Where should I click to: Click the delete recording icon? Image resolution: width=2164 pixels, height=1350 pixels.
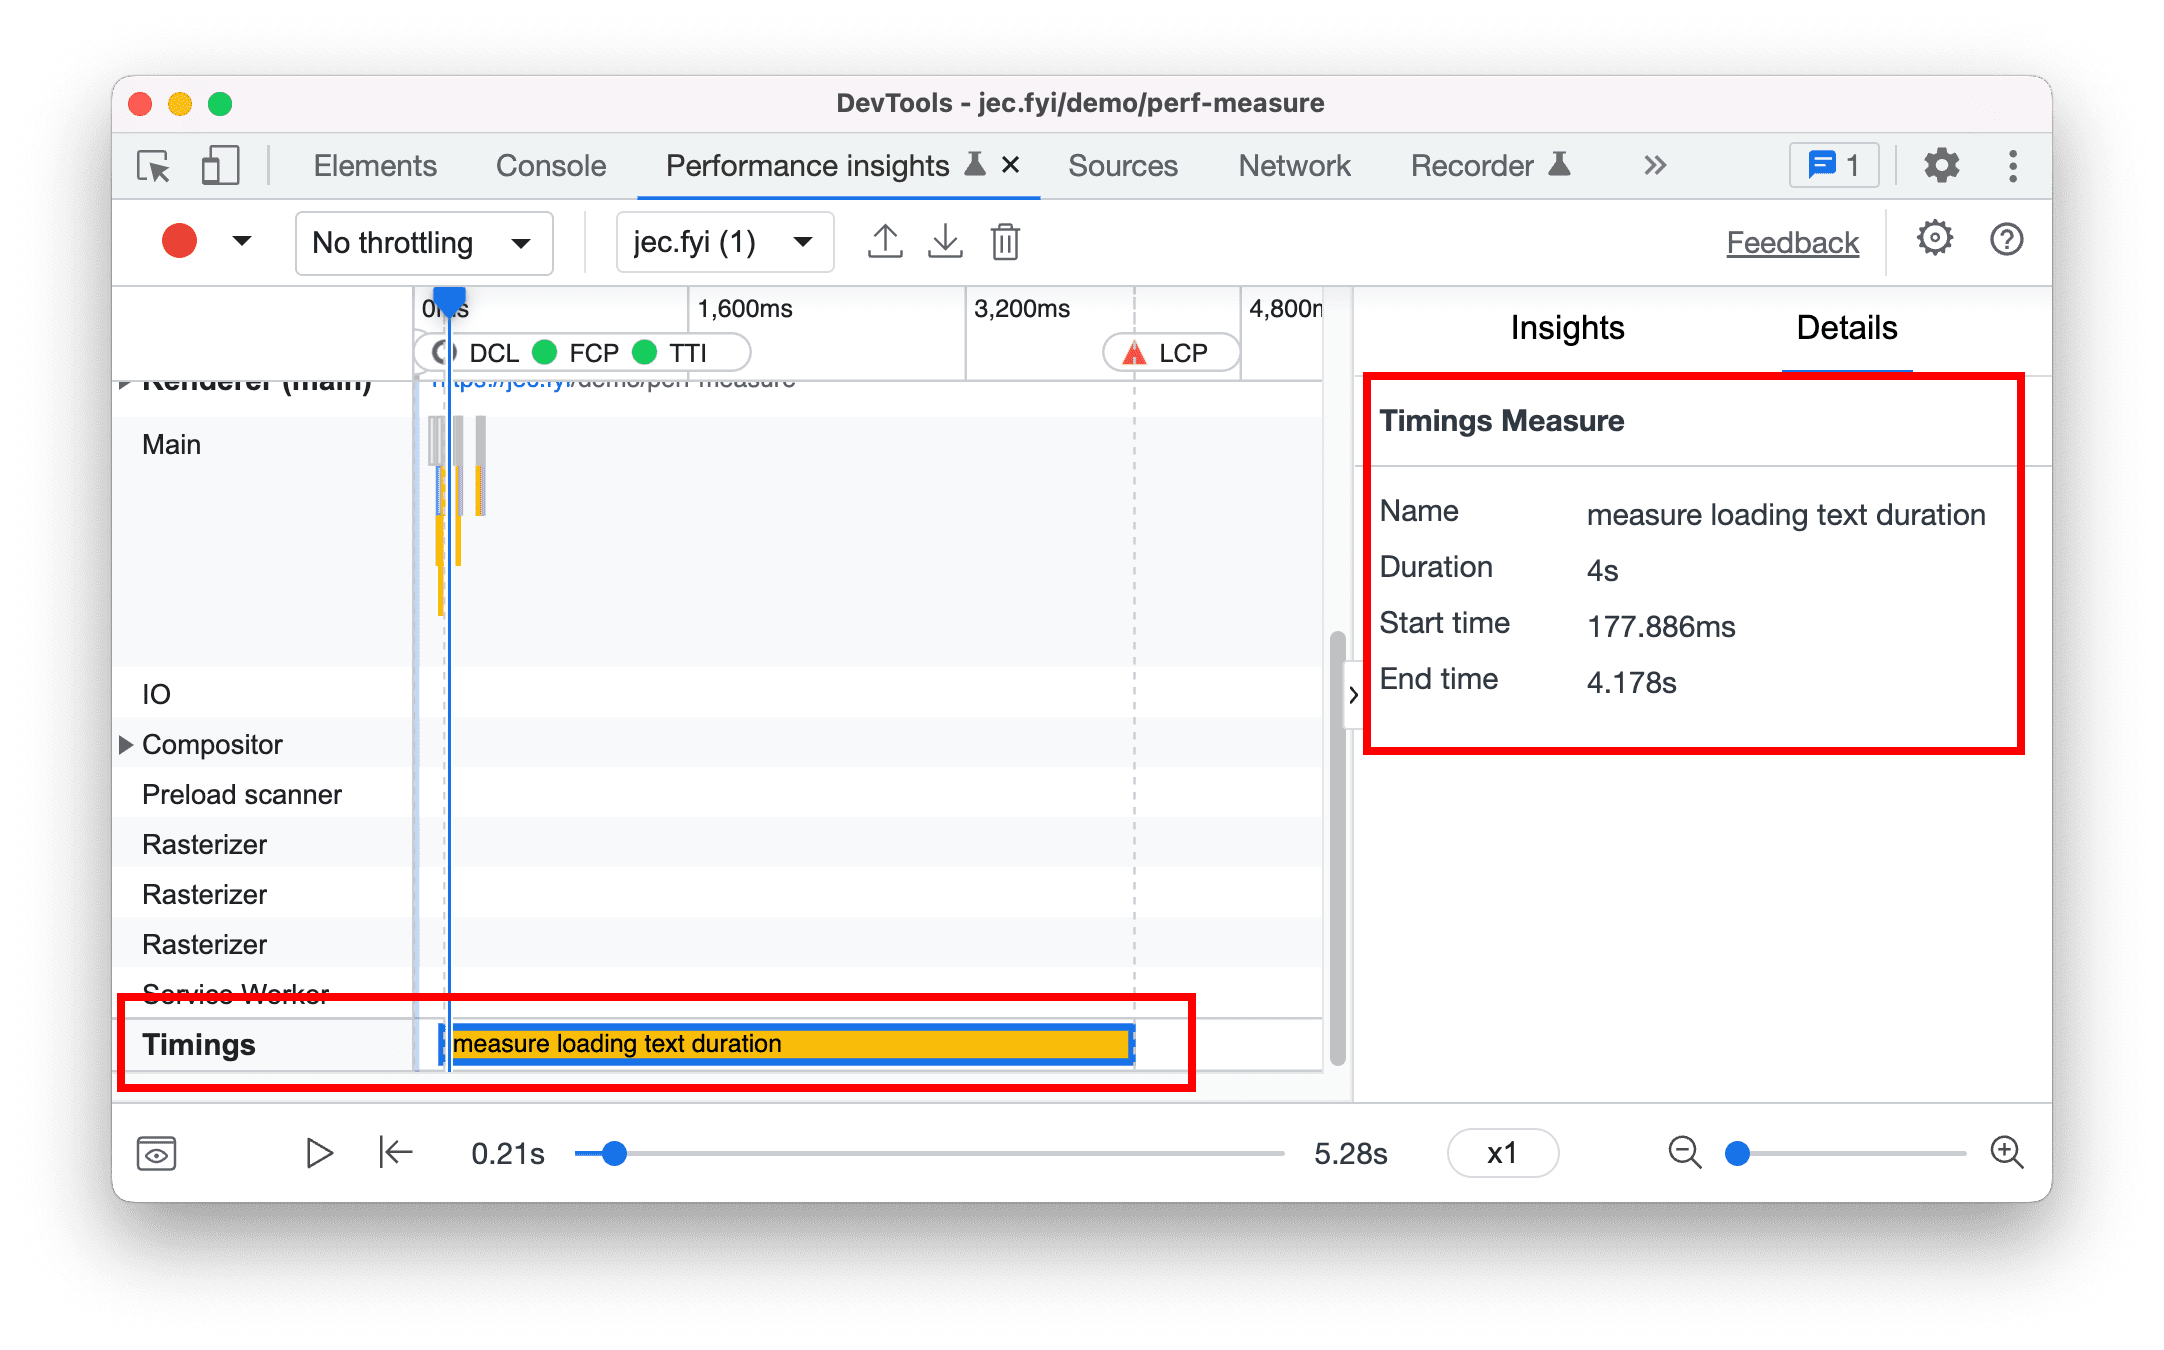click(1006, 240)
